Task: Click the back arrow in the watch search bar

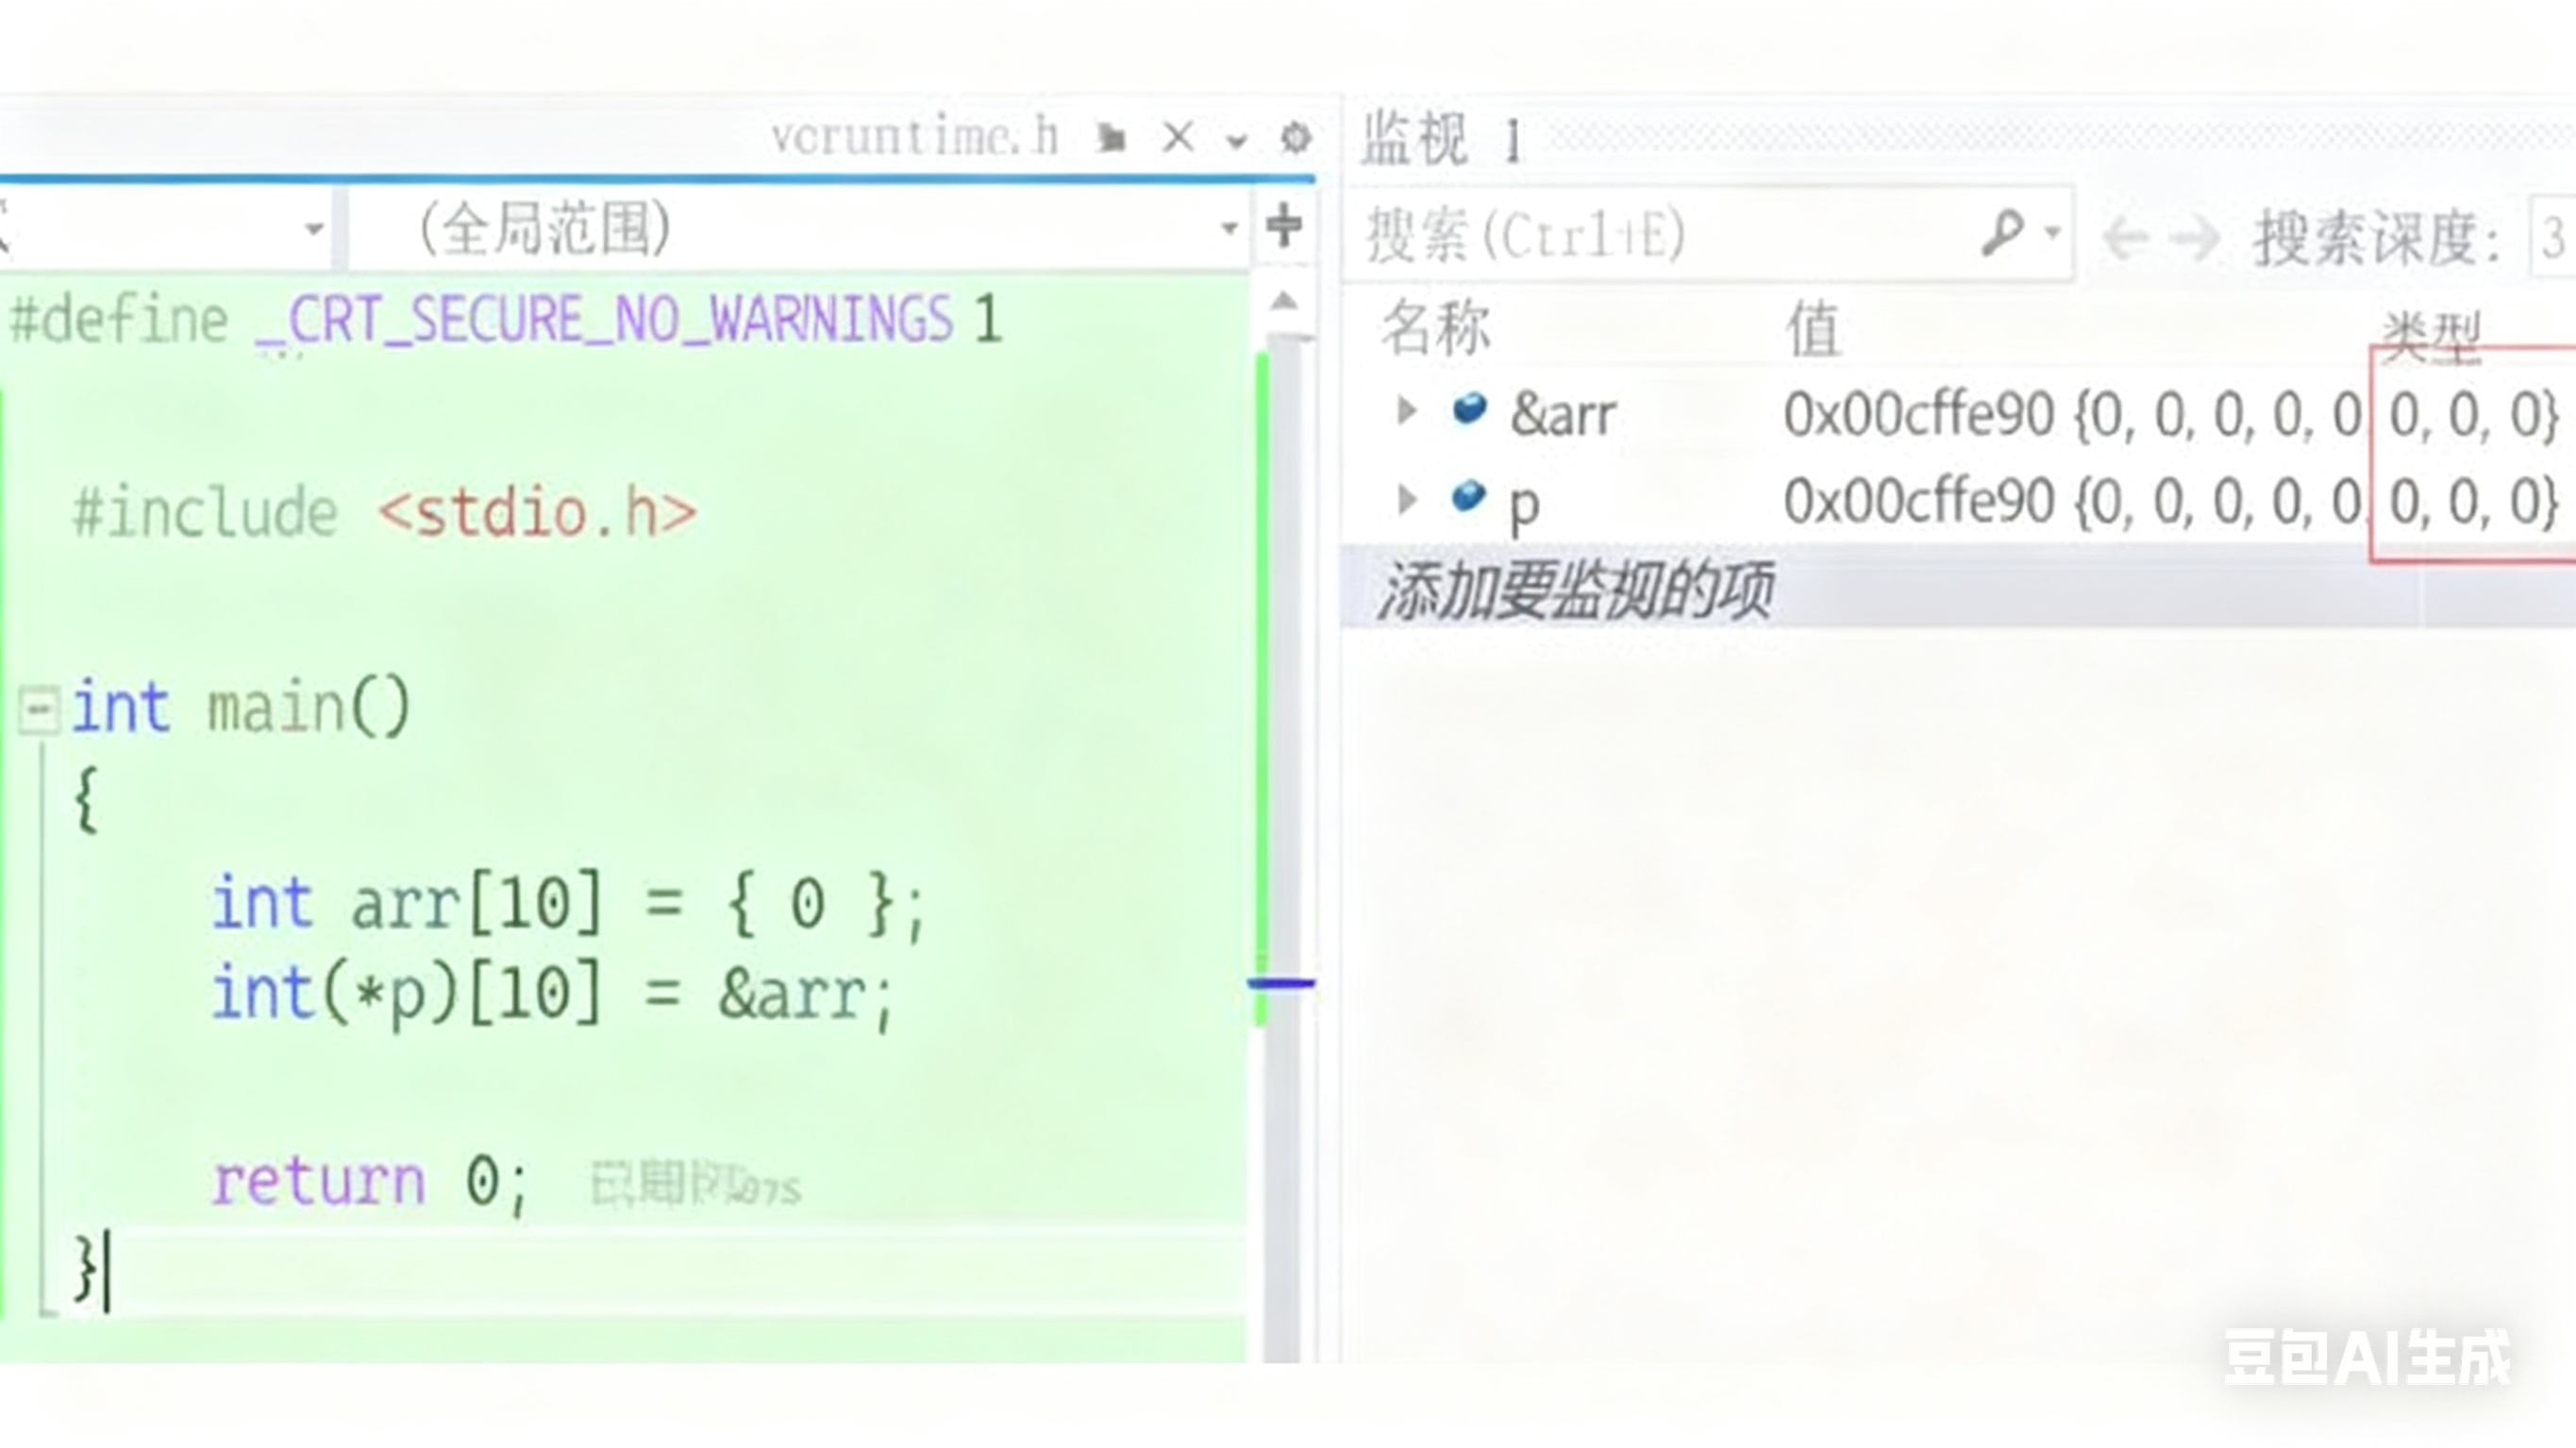Action: pyautogui.click(x=2125, y=238)
